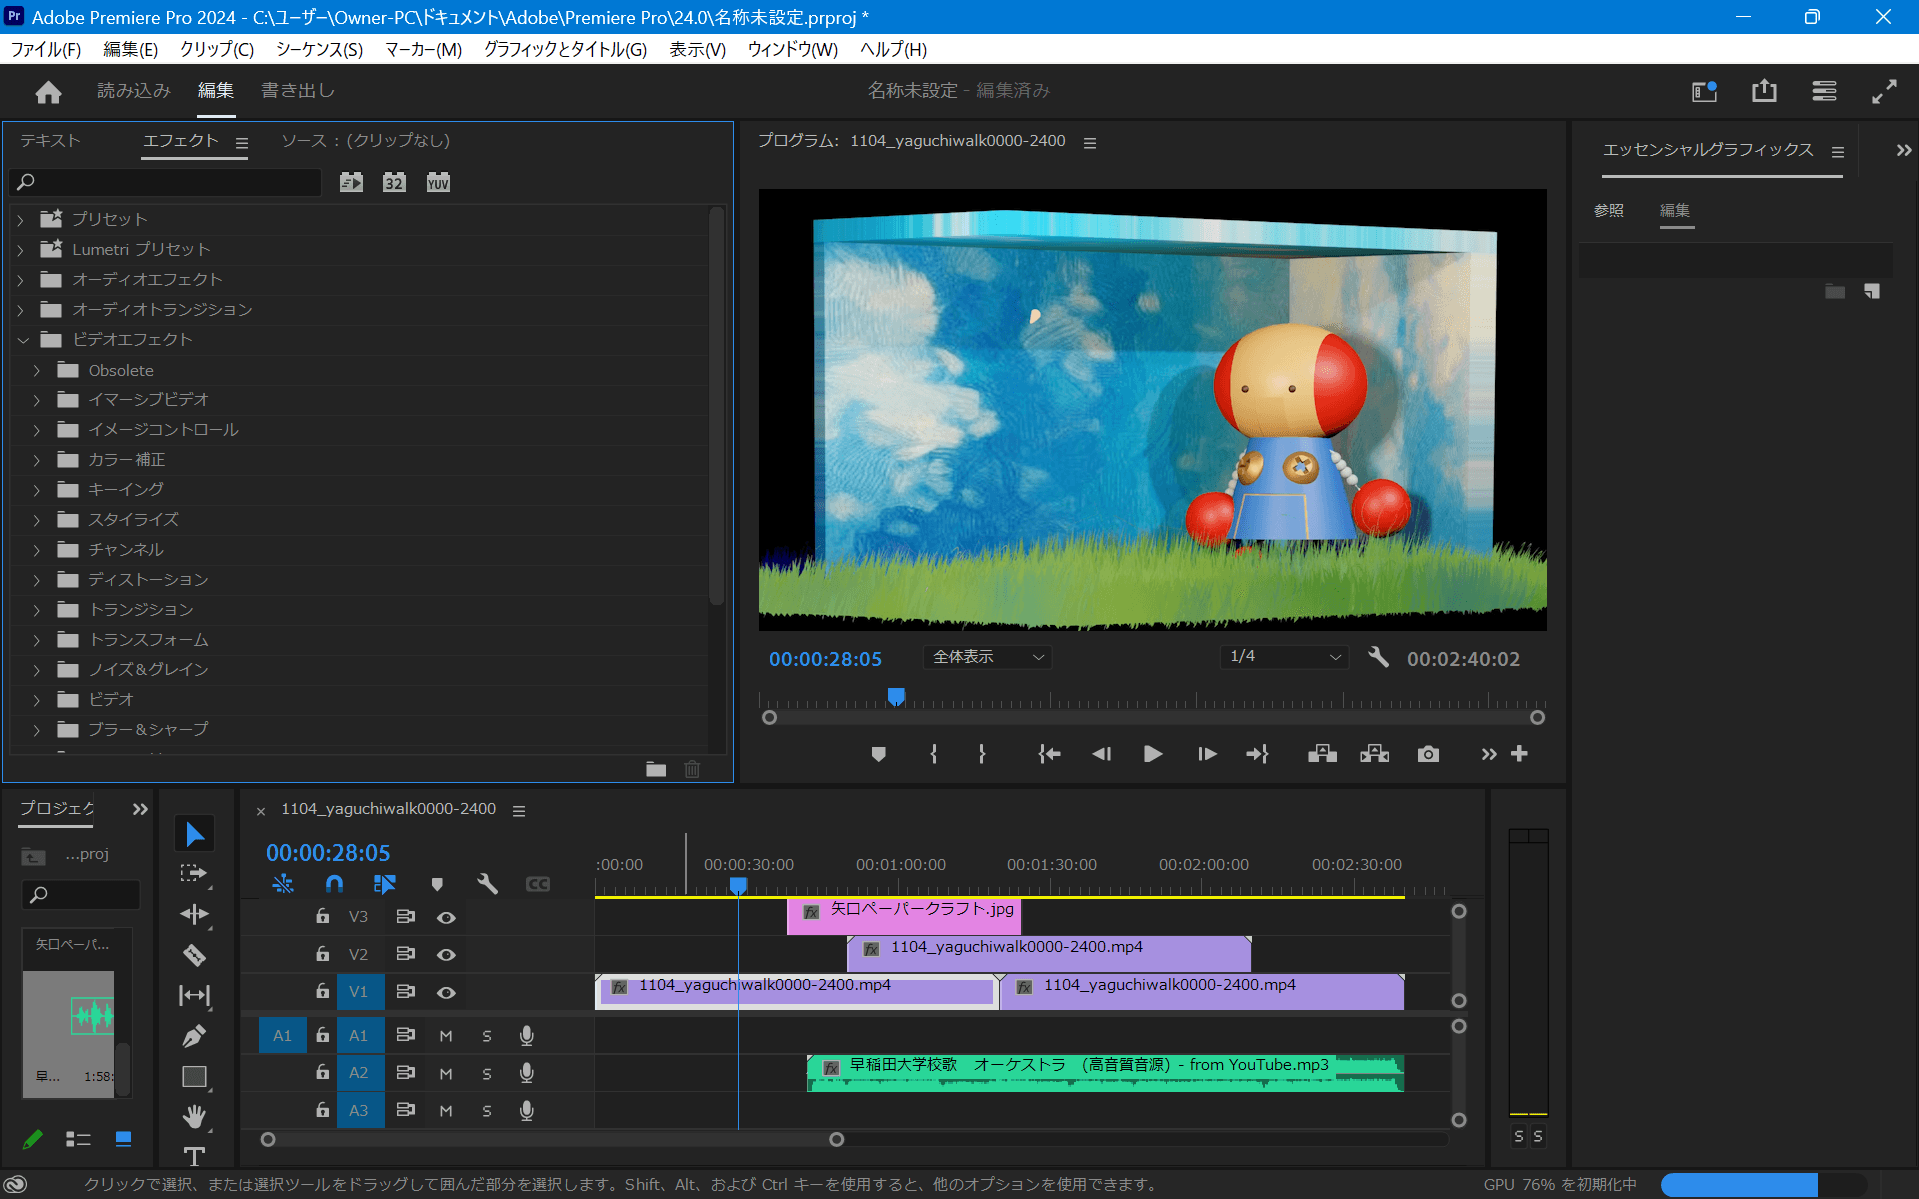Expand the ディストーション effects folder

click(x=37, y=580)
